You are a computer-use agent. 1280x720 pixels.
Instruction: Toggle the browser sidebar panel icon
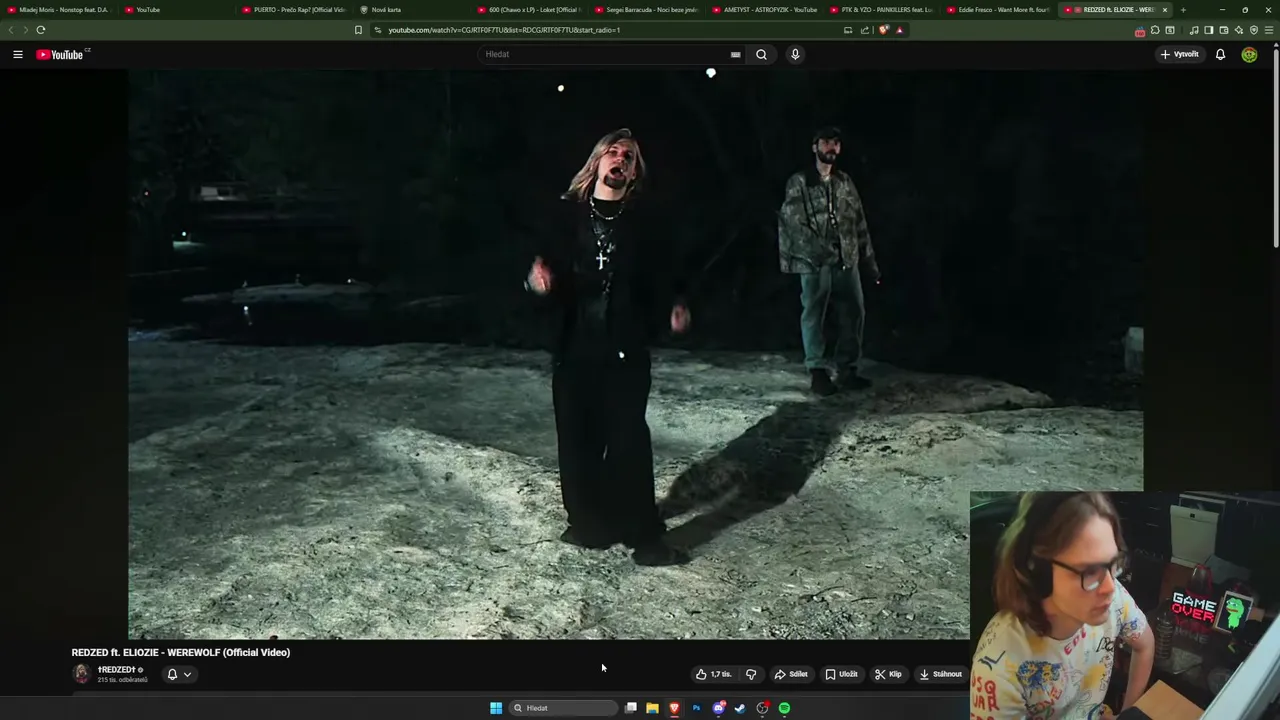point(1208,30)
